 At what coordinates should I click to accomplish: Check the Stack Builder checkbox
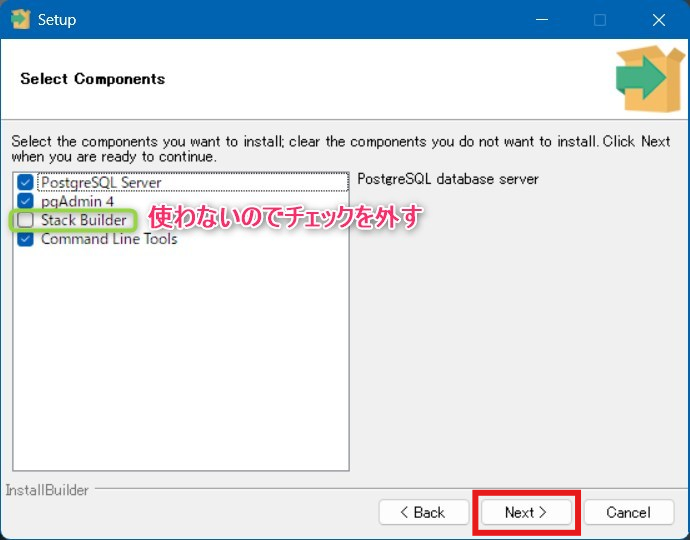pos(25,220)
